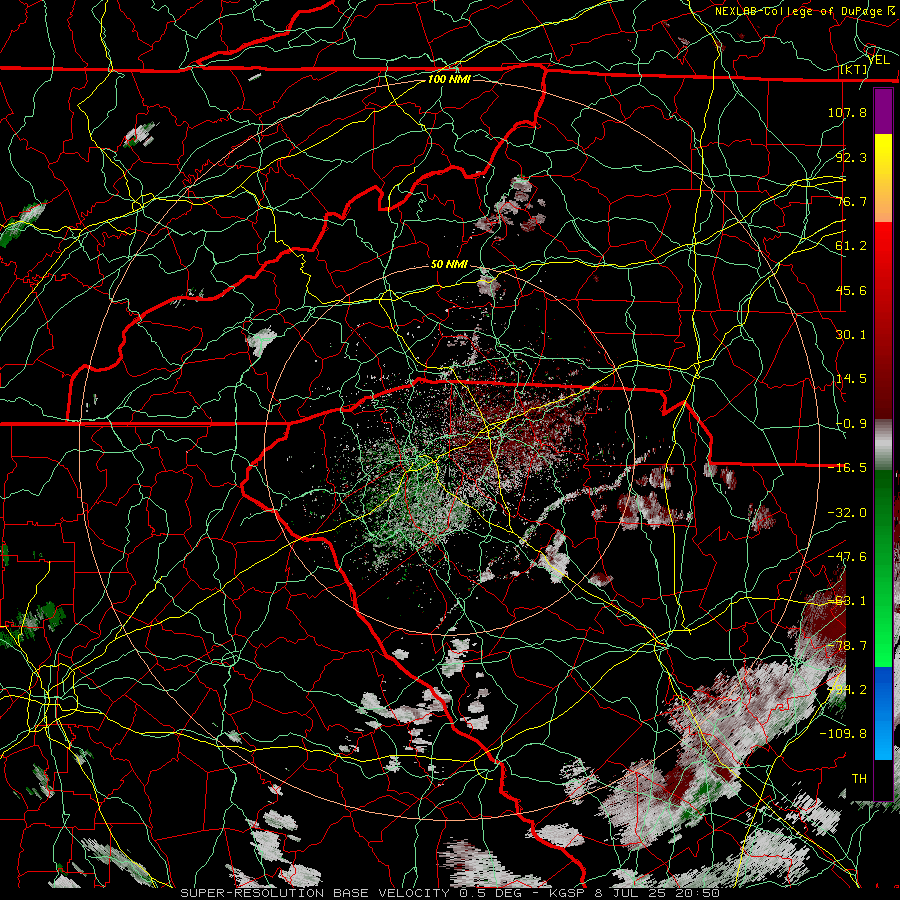
Task: Click the 61.2 velocity value
Action: pos(851,246)
